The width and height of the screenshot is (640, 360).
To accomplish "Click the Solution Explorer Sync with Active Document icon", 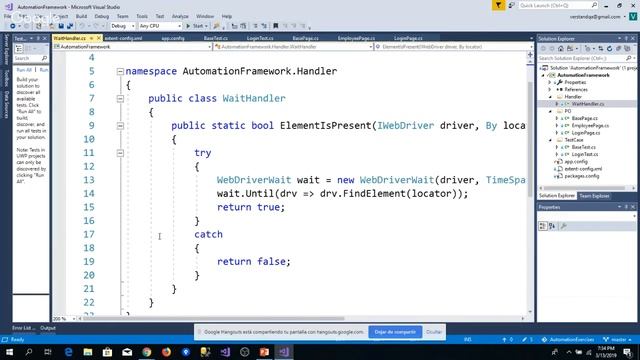I will pos(601,49).
